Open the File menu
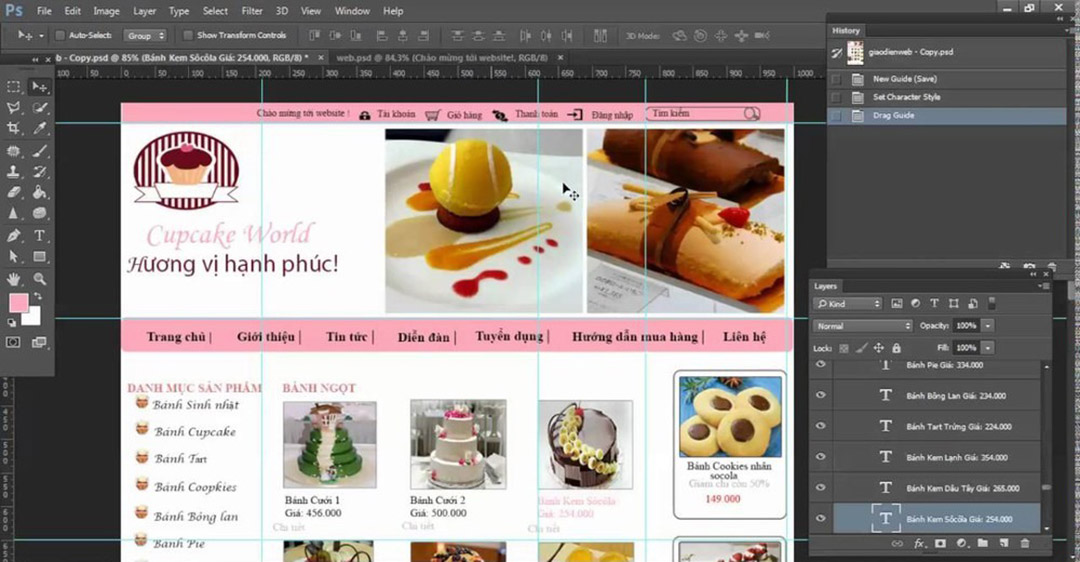Screen dimensions: 1080x562 coord(44,11)
